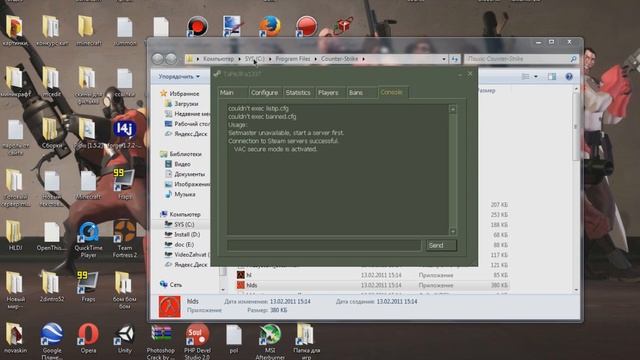Viewport: 640px width, 360px height.
Task: Select drive SYS (C:) in the navigation pane
Action: coord(179,224)
